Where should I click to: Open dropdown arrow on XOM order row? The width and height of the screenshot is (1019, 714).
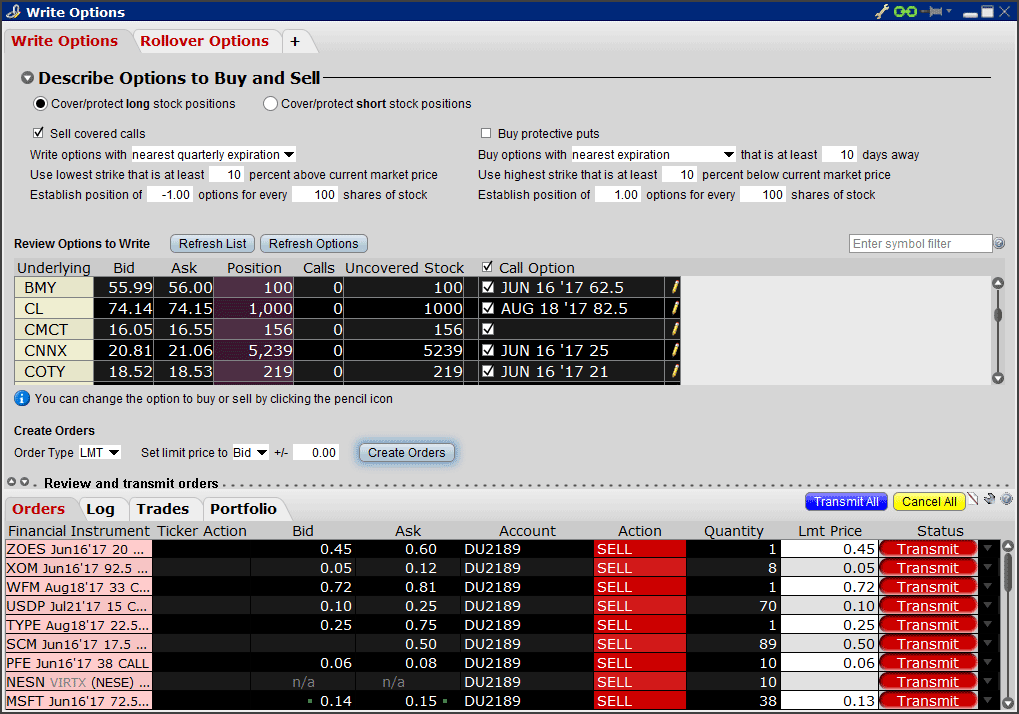[988, 568]
